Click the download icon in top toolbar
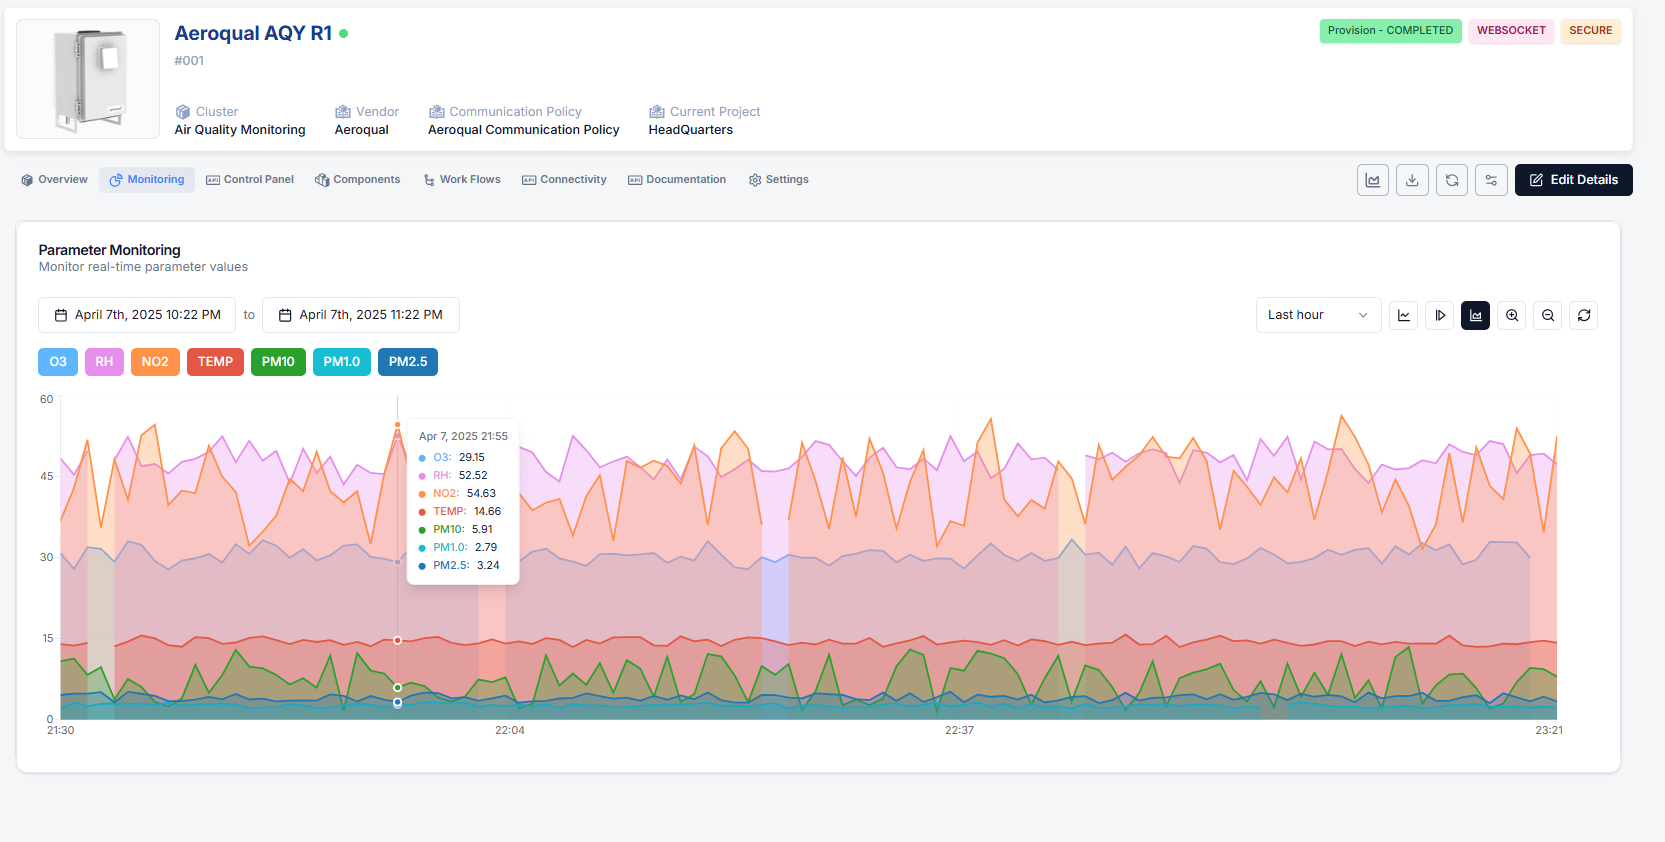 tap(1412, 180)
